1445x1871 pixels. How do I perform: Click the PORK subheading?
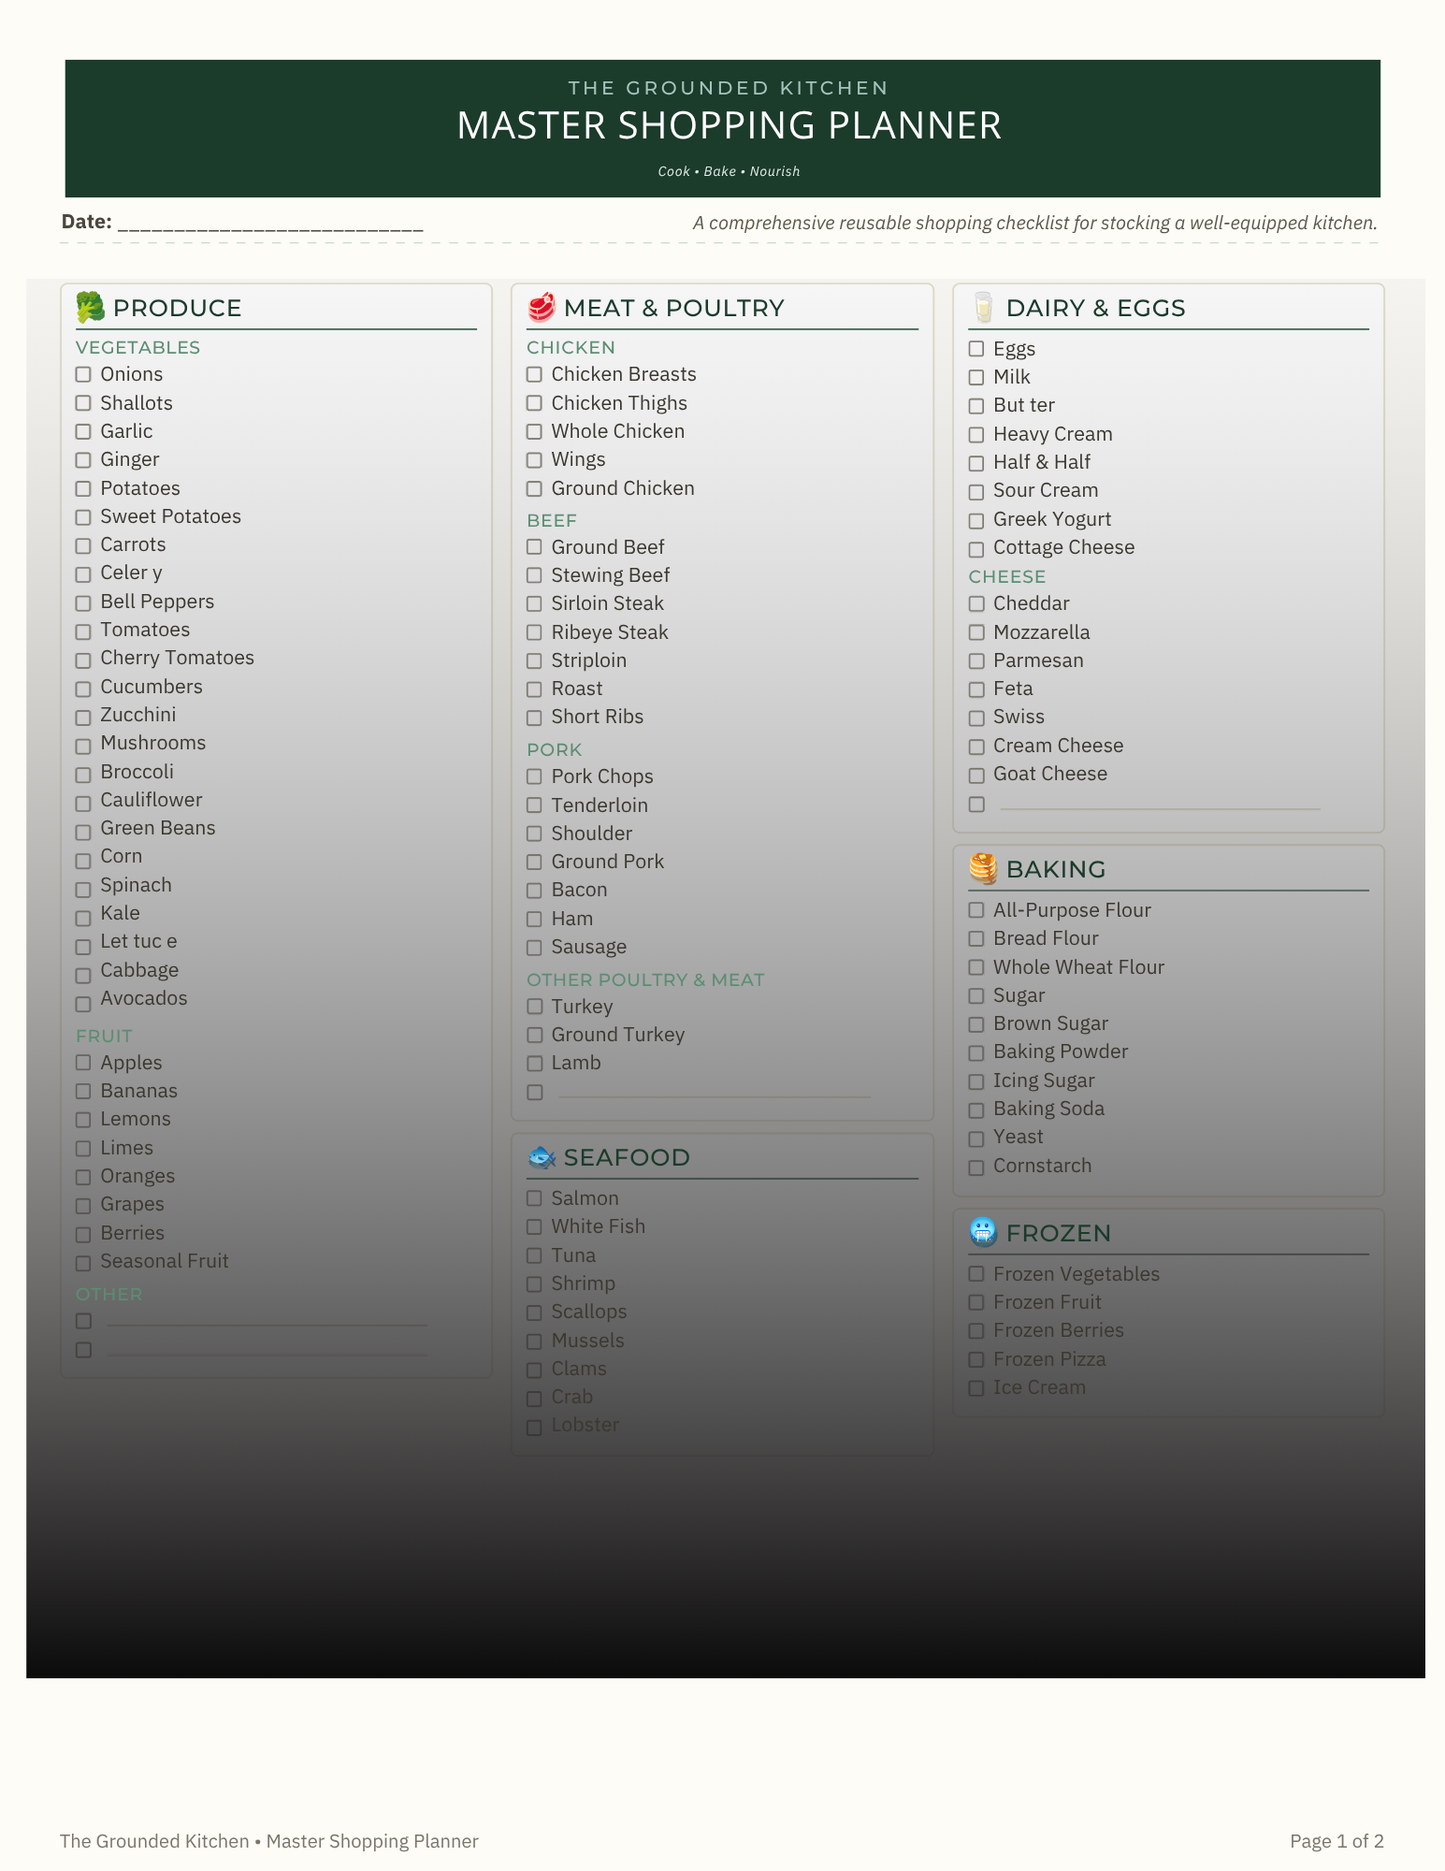(554, 749)
